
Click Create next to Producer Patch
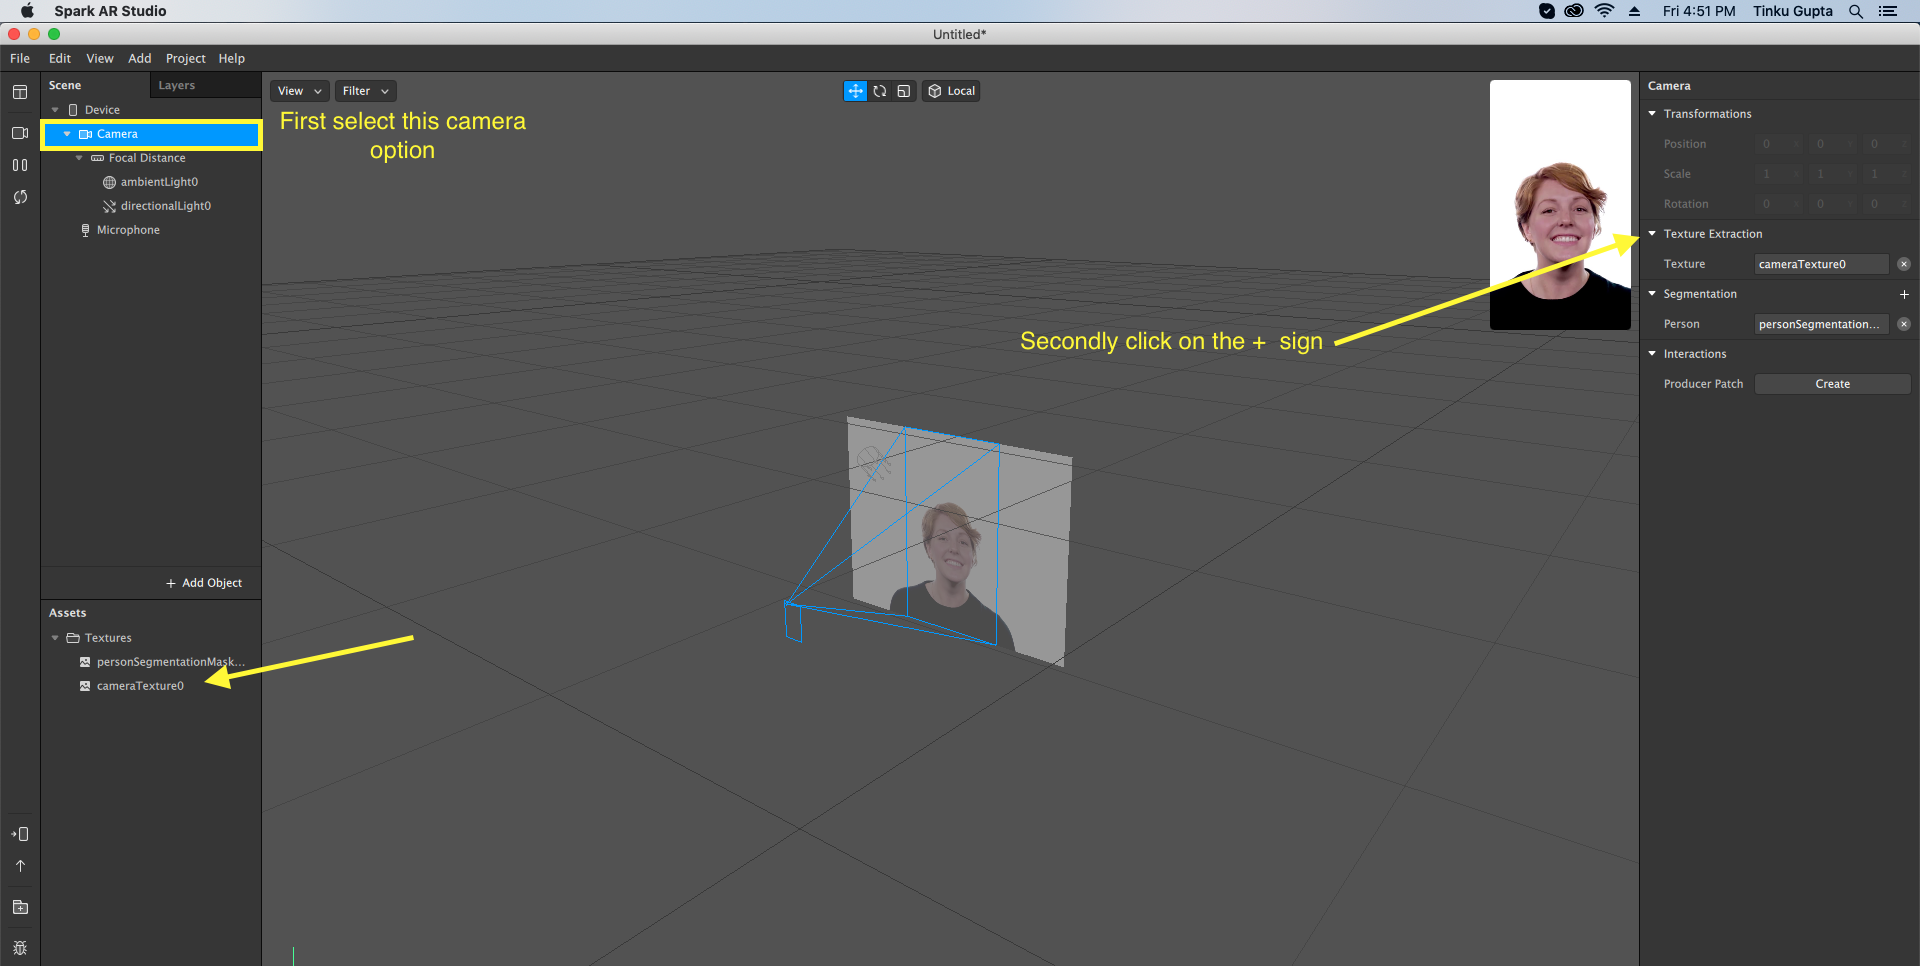point(1832,384)
